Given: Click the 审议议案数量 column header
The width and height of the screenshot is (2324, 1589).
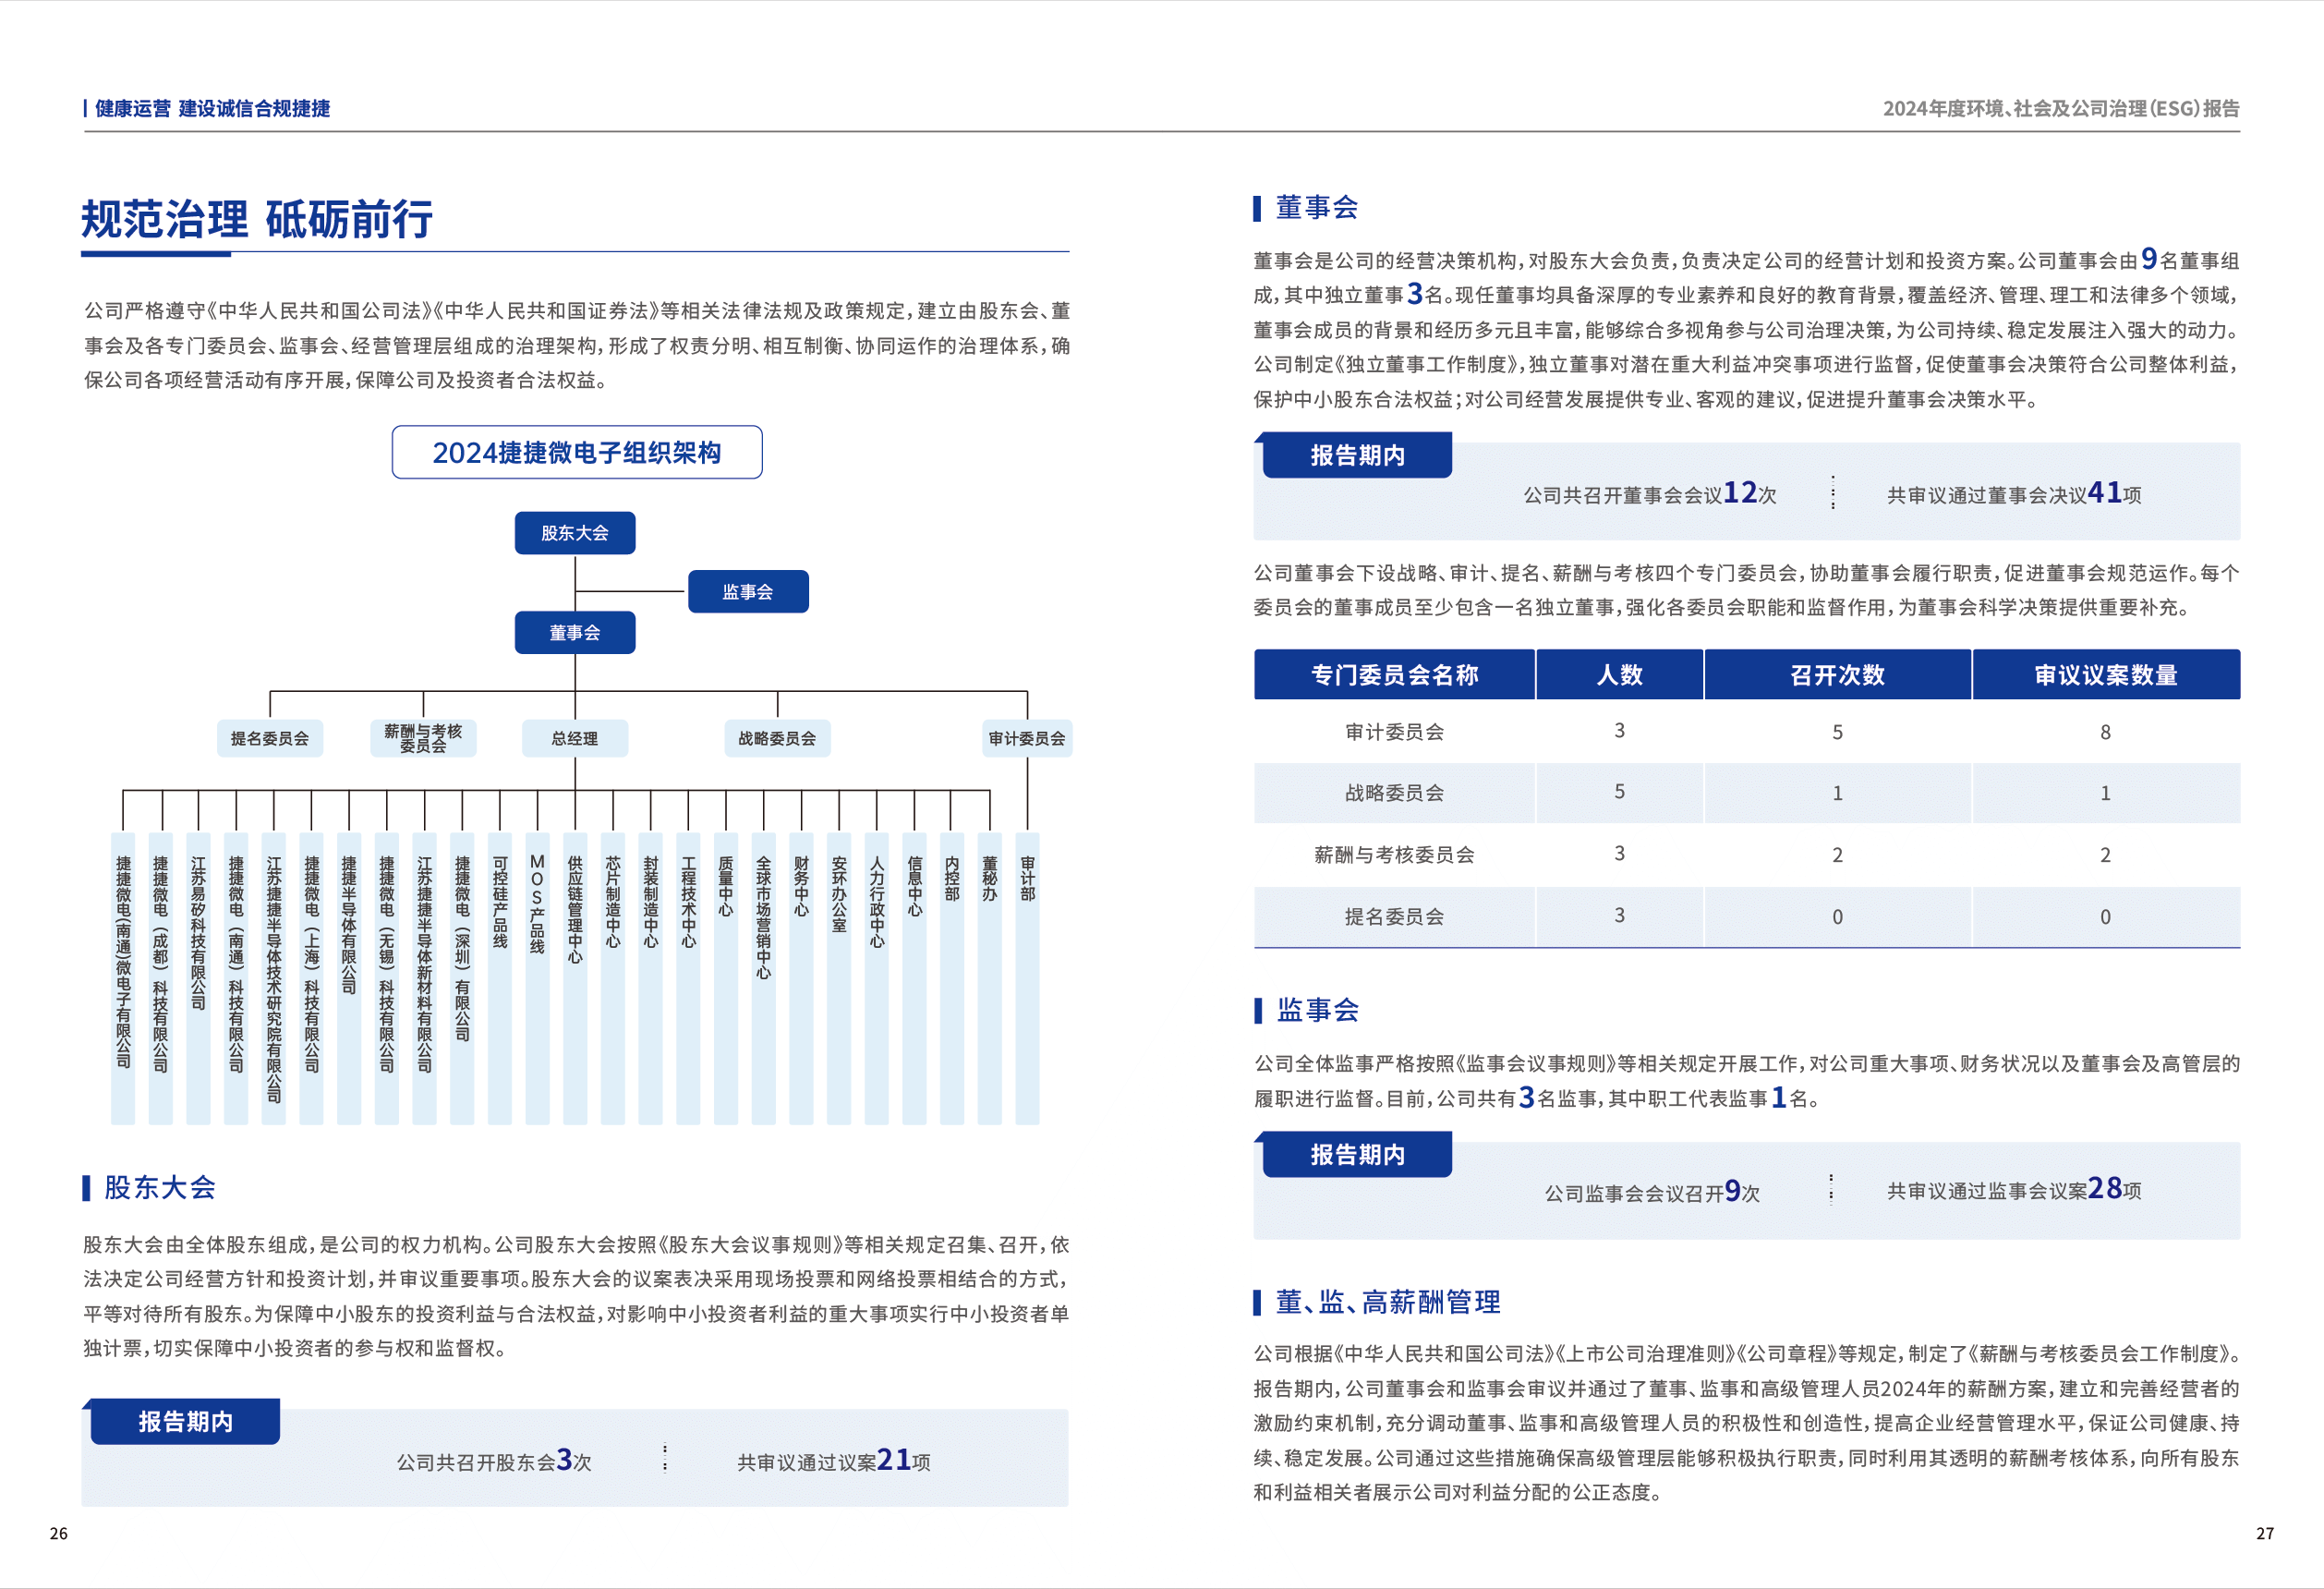Looking at the screenshot, I should (2105, 675).
